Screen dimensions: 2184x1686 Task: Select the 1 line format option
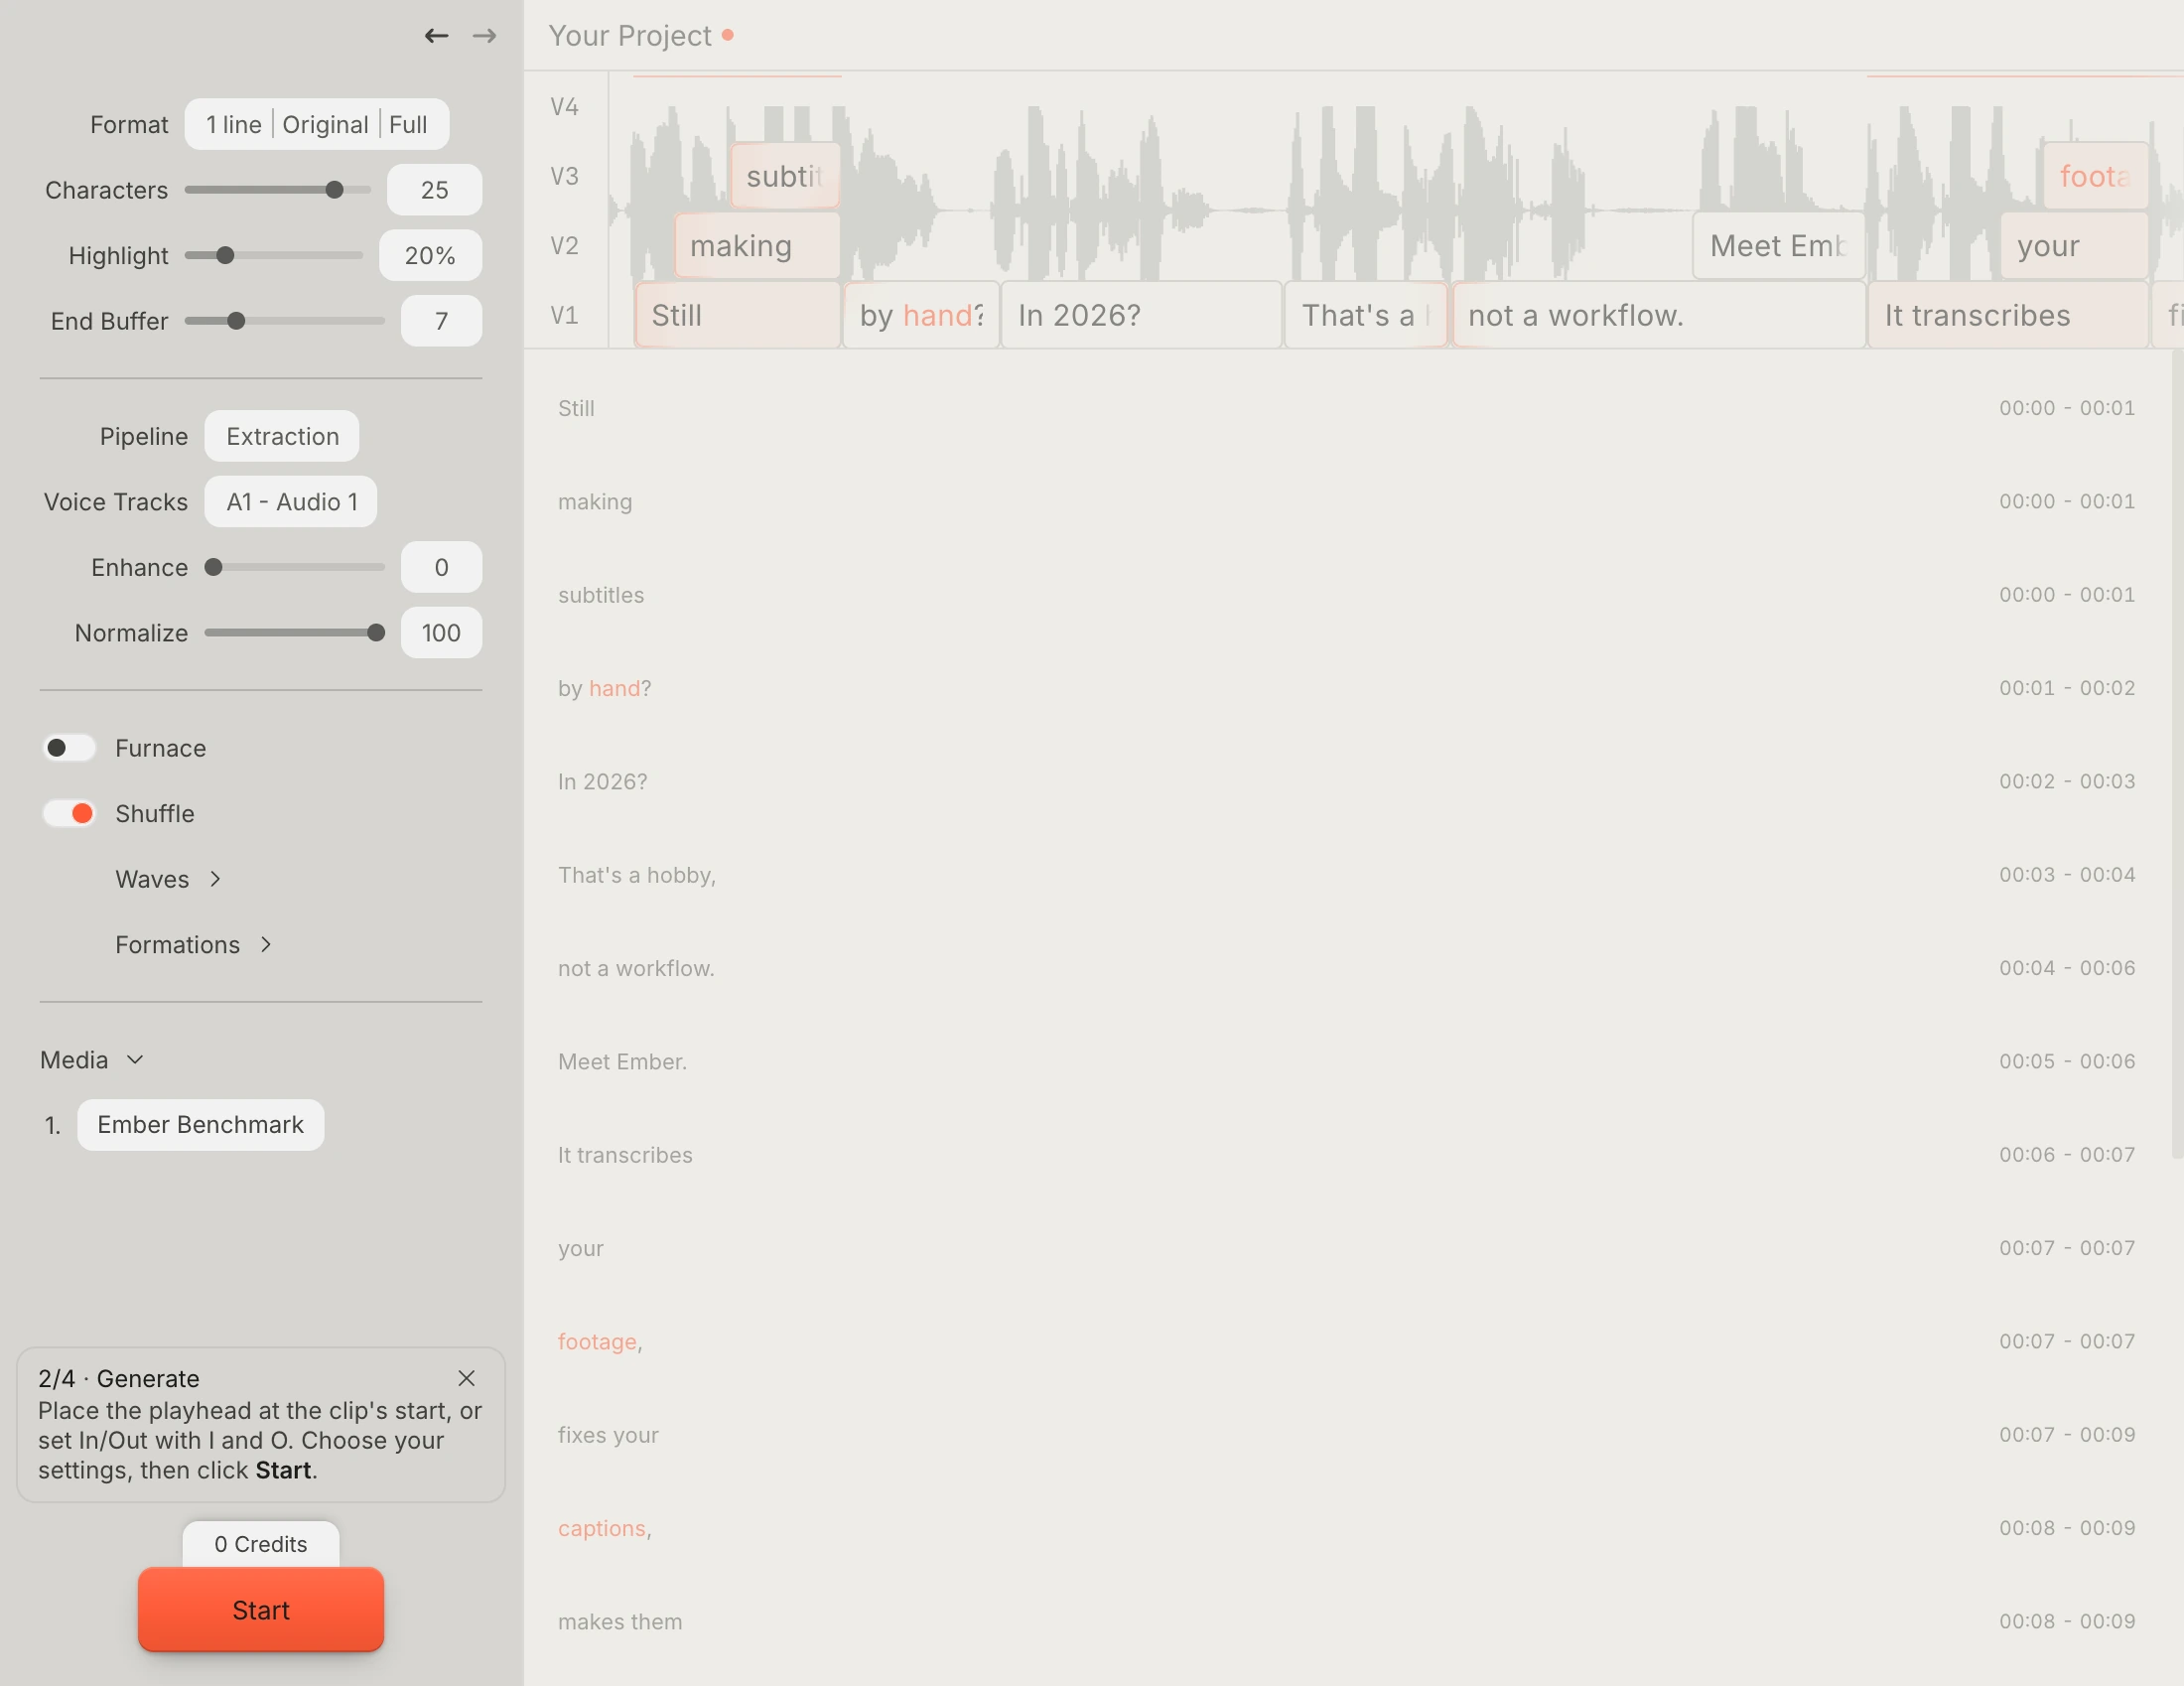tap(233, 124)
